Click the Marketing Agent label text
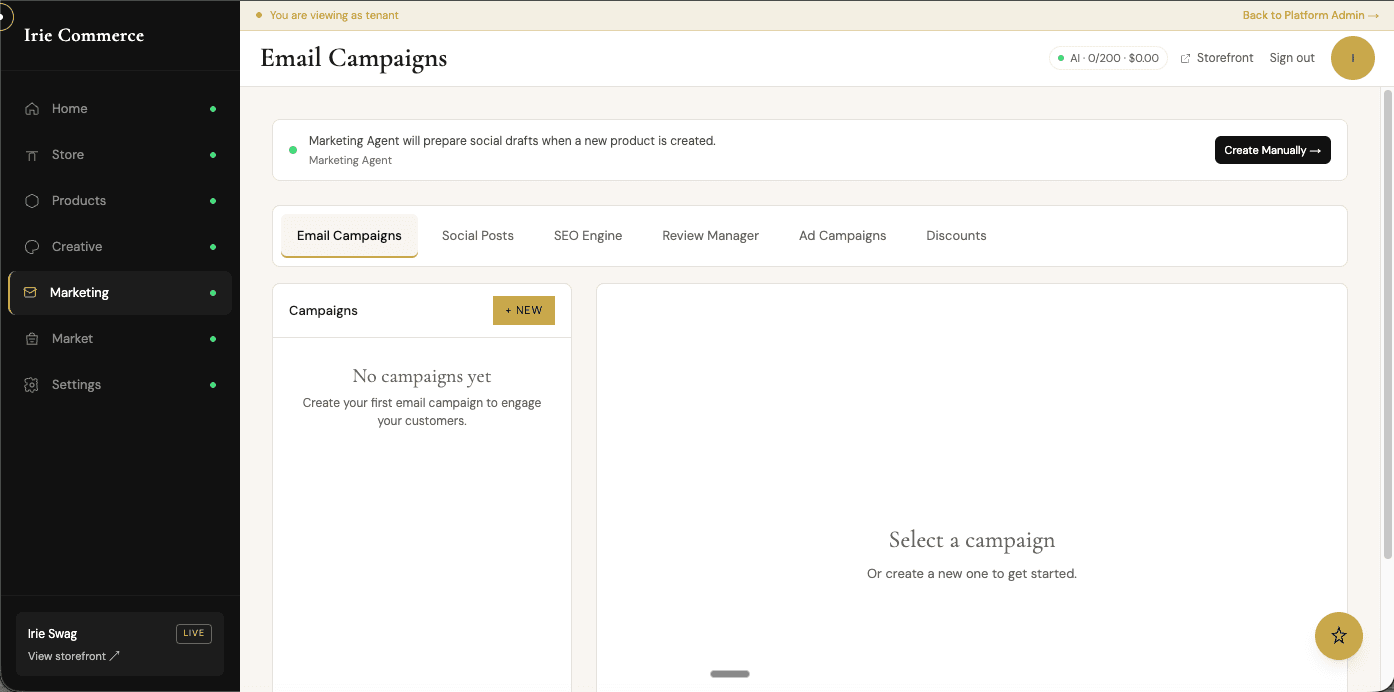The width and height of the screenshot is (1394, 692). pyautogui.click(x=350, y=160)
